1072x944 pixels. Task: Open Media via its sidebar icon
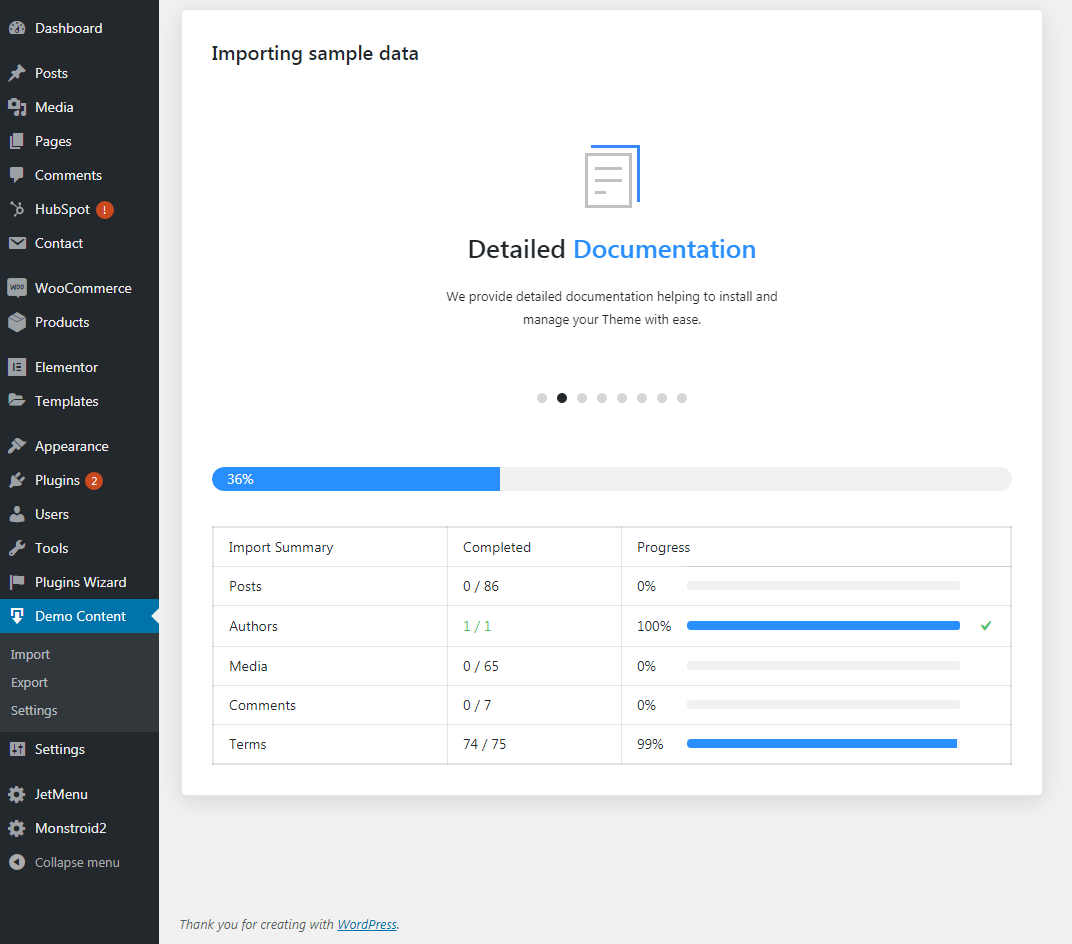[x=17, y=107]
